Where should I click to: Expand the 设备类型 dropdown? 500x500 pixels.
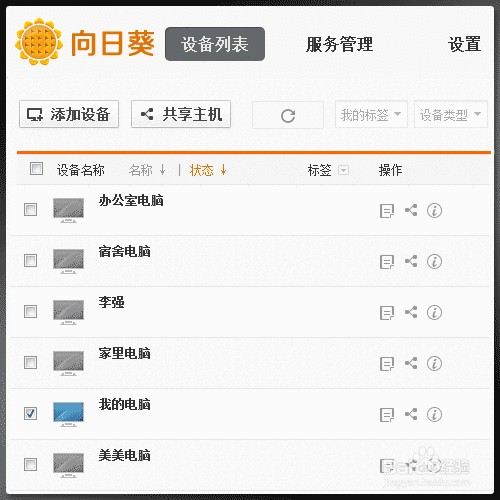[450, 114]
